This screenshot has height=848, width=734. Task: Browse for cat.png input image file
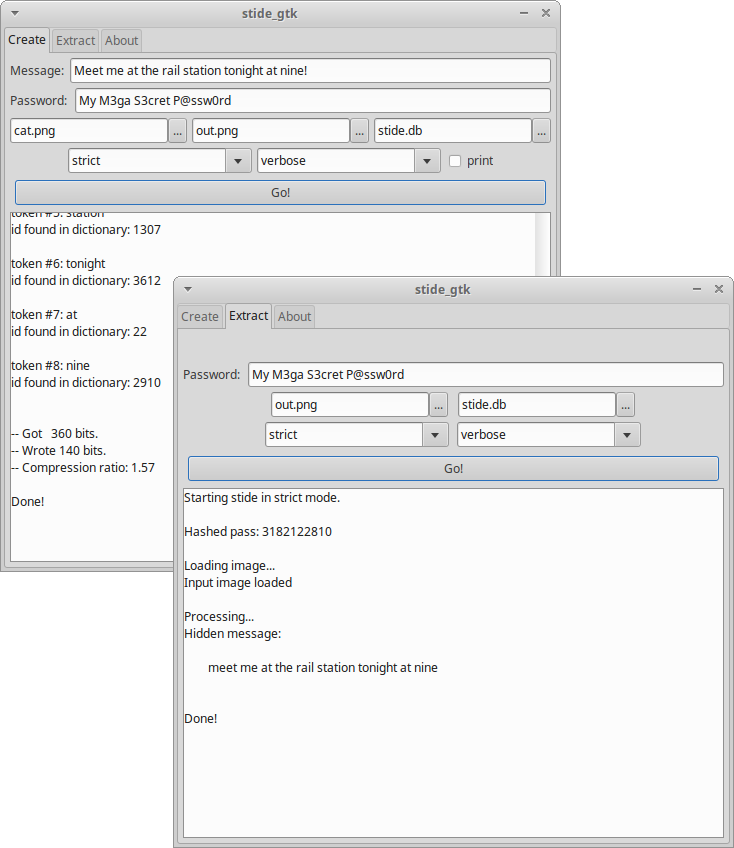177,131
